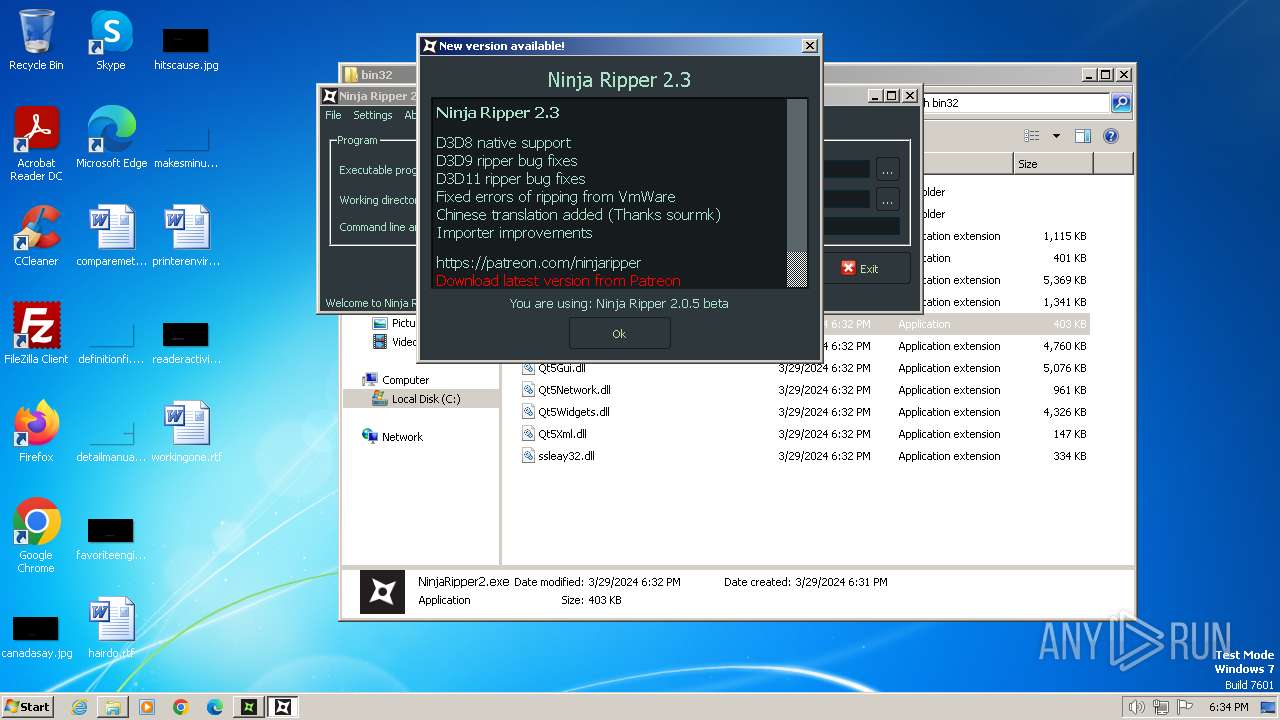Image resolution: width=1280 pixels, height=720 pixels.
Task: Open the Settings menu in Ninja Ripper
Action: (x=372, y=115)
